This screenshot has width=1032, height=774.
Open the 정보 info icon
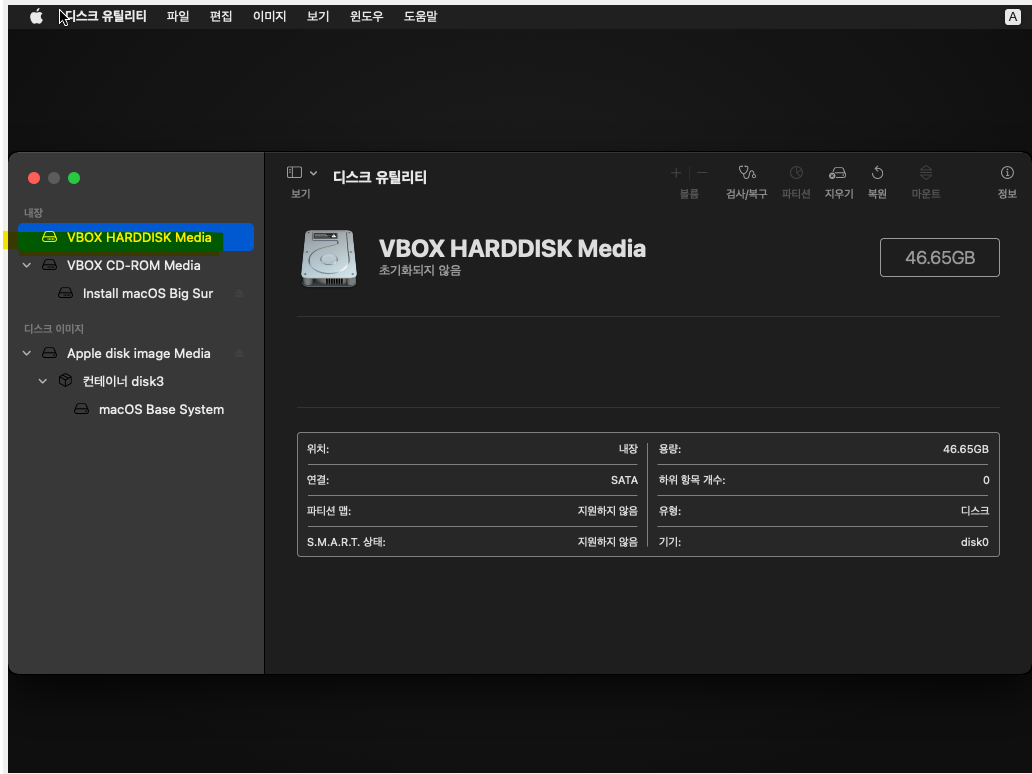point(1007,173)
